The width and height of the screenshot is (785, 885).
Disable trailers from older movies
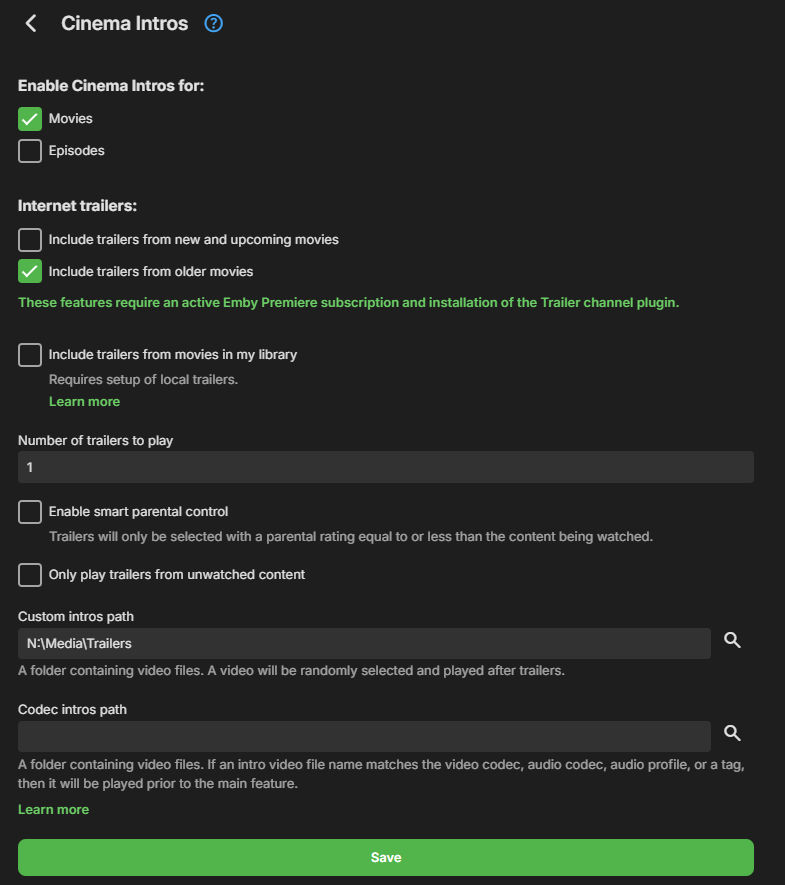coord(30,271)
